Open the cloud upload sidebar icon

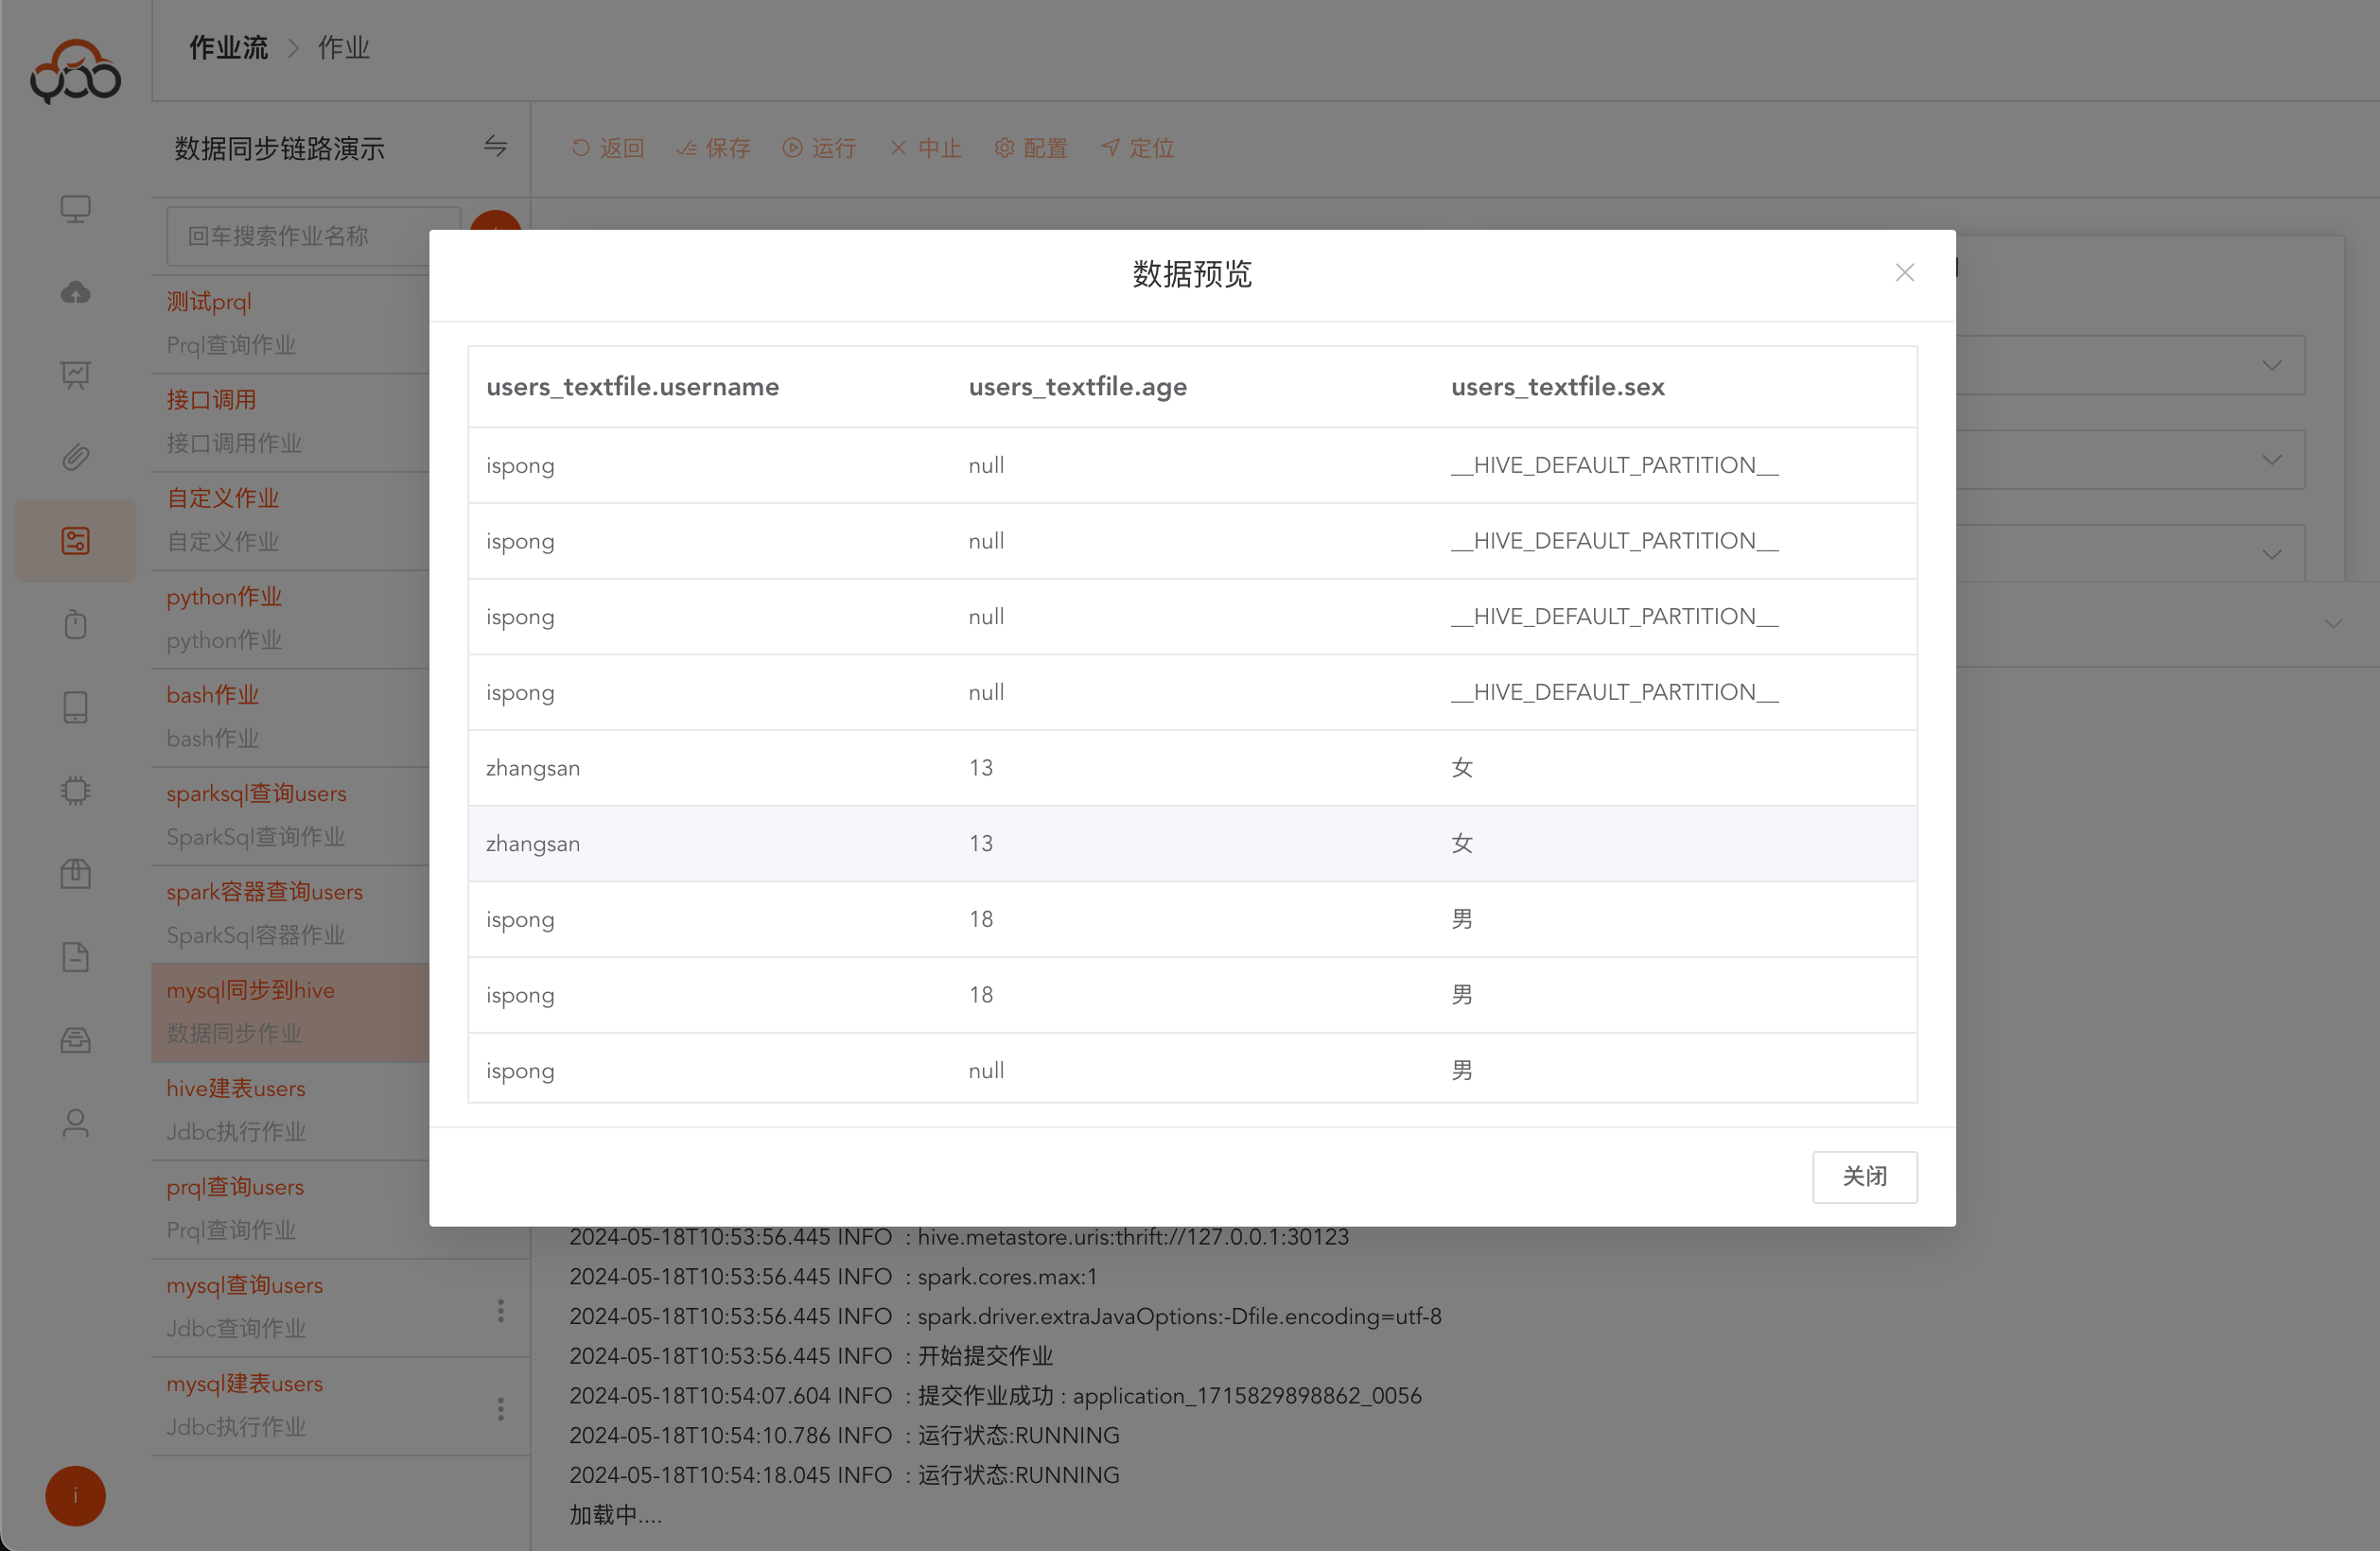tap(76, 292)
